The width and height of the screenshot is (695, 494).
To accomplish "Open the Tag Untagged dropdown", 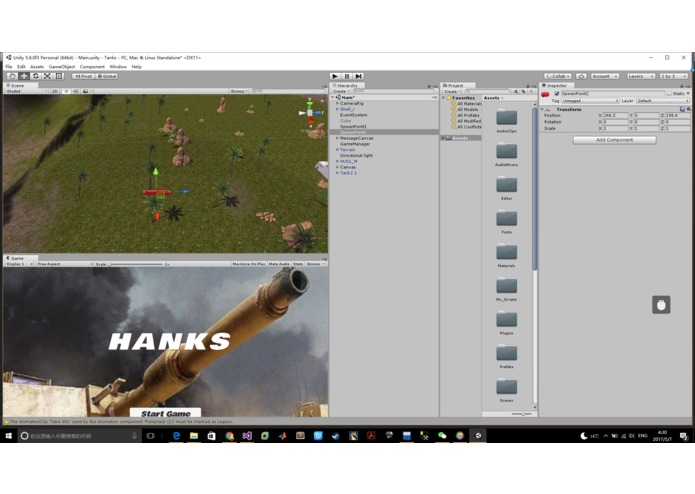I will coord(590,101).
